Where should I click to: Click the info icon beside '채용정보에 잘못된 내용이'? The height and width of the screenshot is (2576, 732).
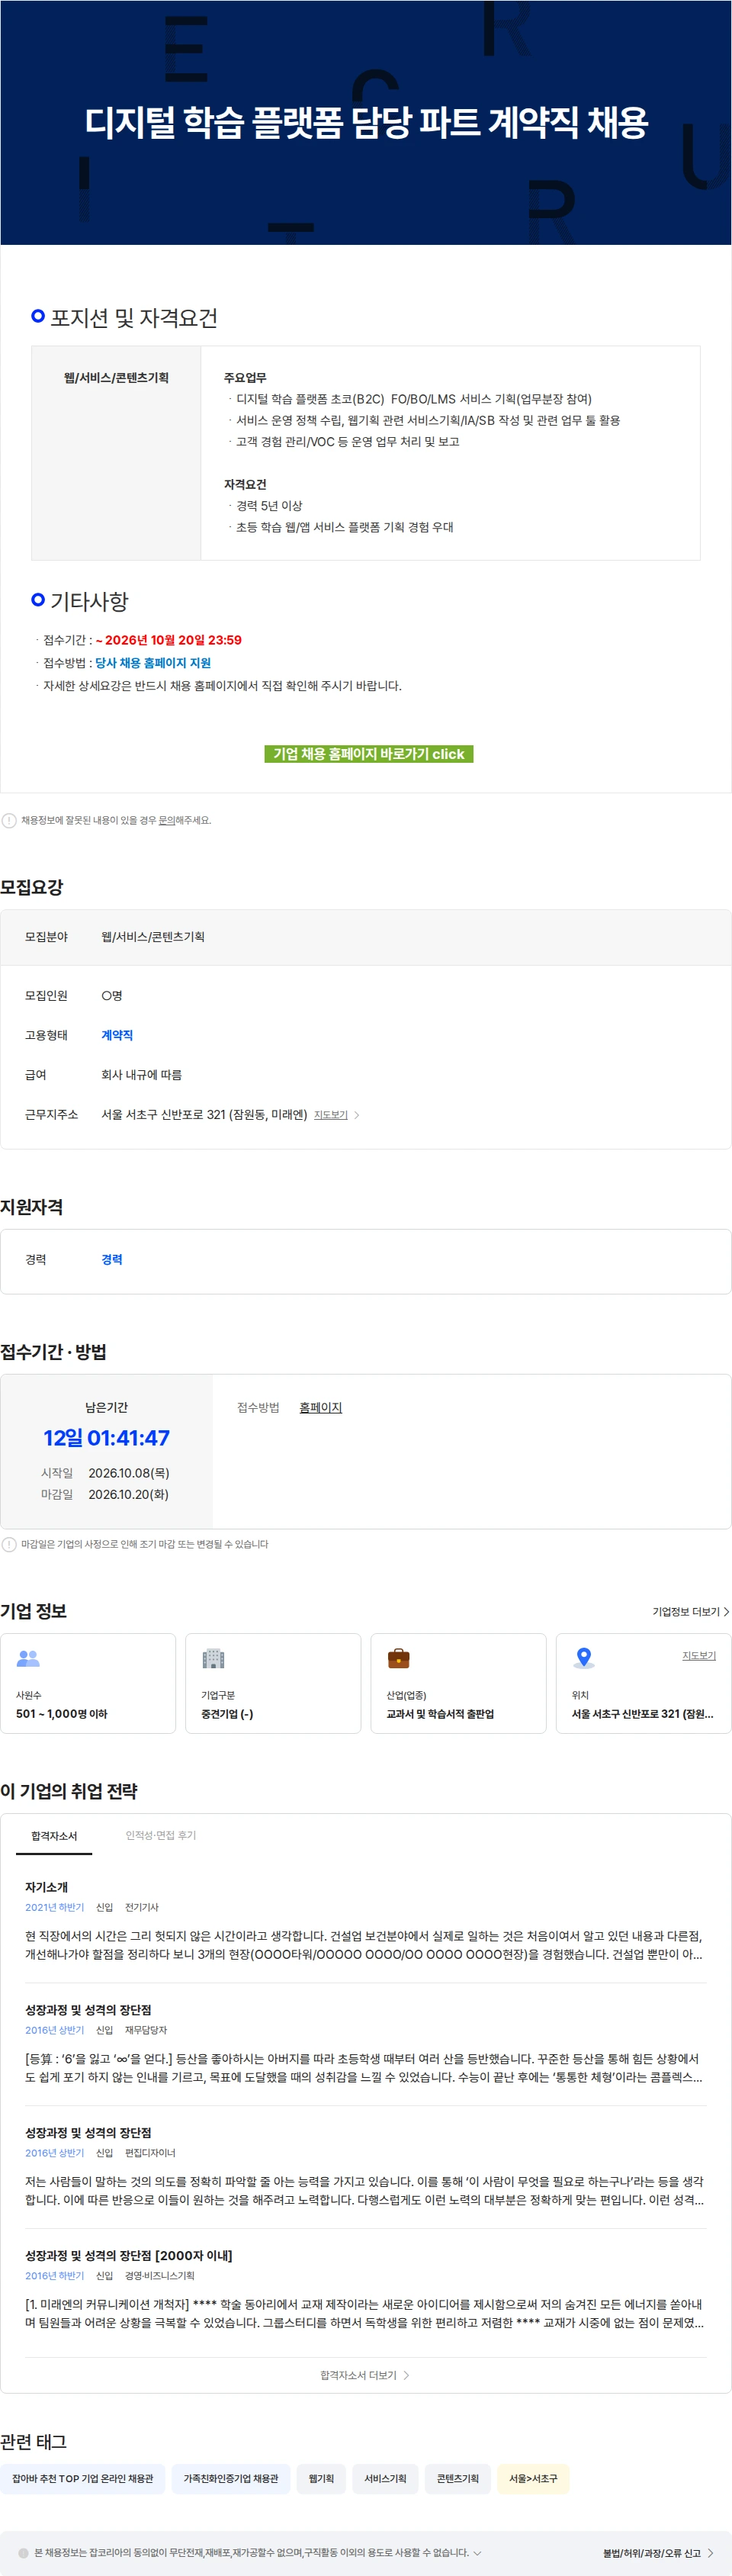[x=9, y=820]
